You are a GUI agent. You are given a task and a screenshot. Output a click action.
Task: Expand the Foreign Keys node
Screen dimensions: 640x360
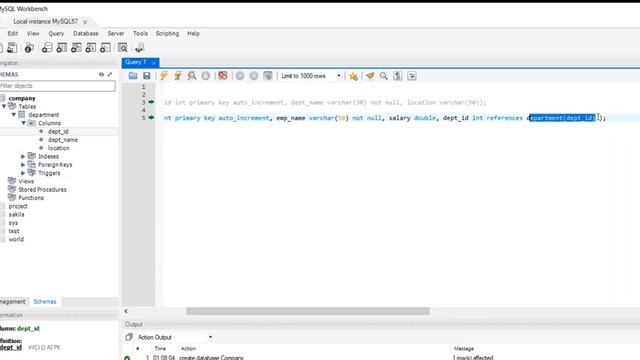[x=23, y=164]
